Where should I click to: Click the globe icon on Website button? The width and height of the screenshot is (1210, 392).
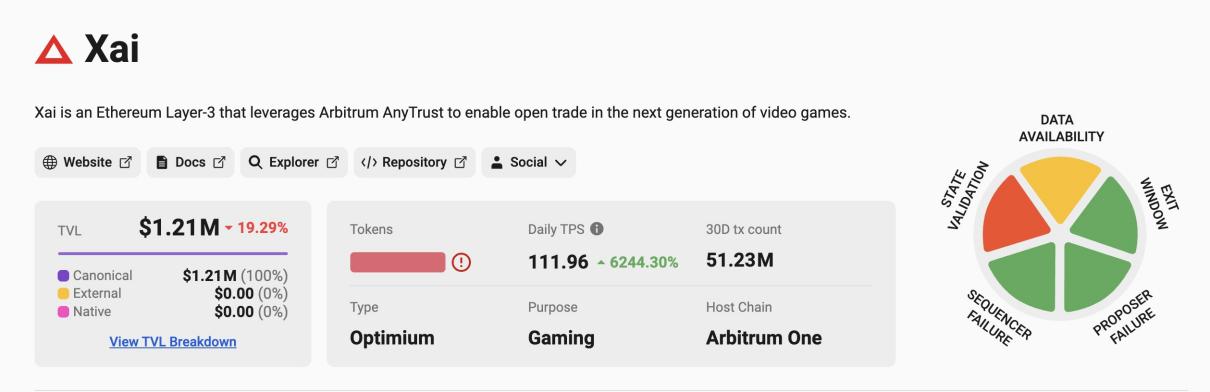click(50, 162)
